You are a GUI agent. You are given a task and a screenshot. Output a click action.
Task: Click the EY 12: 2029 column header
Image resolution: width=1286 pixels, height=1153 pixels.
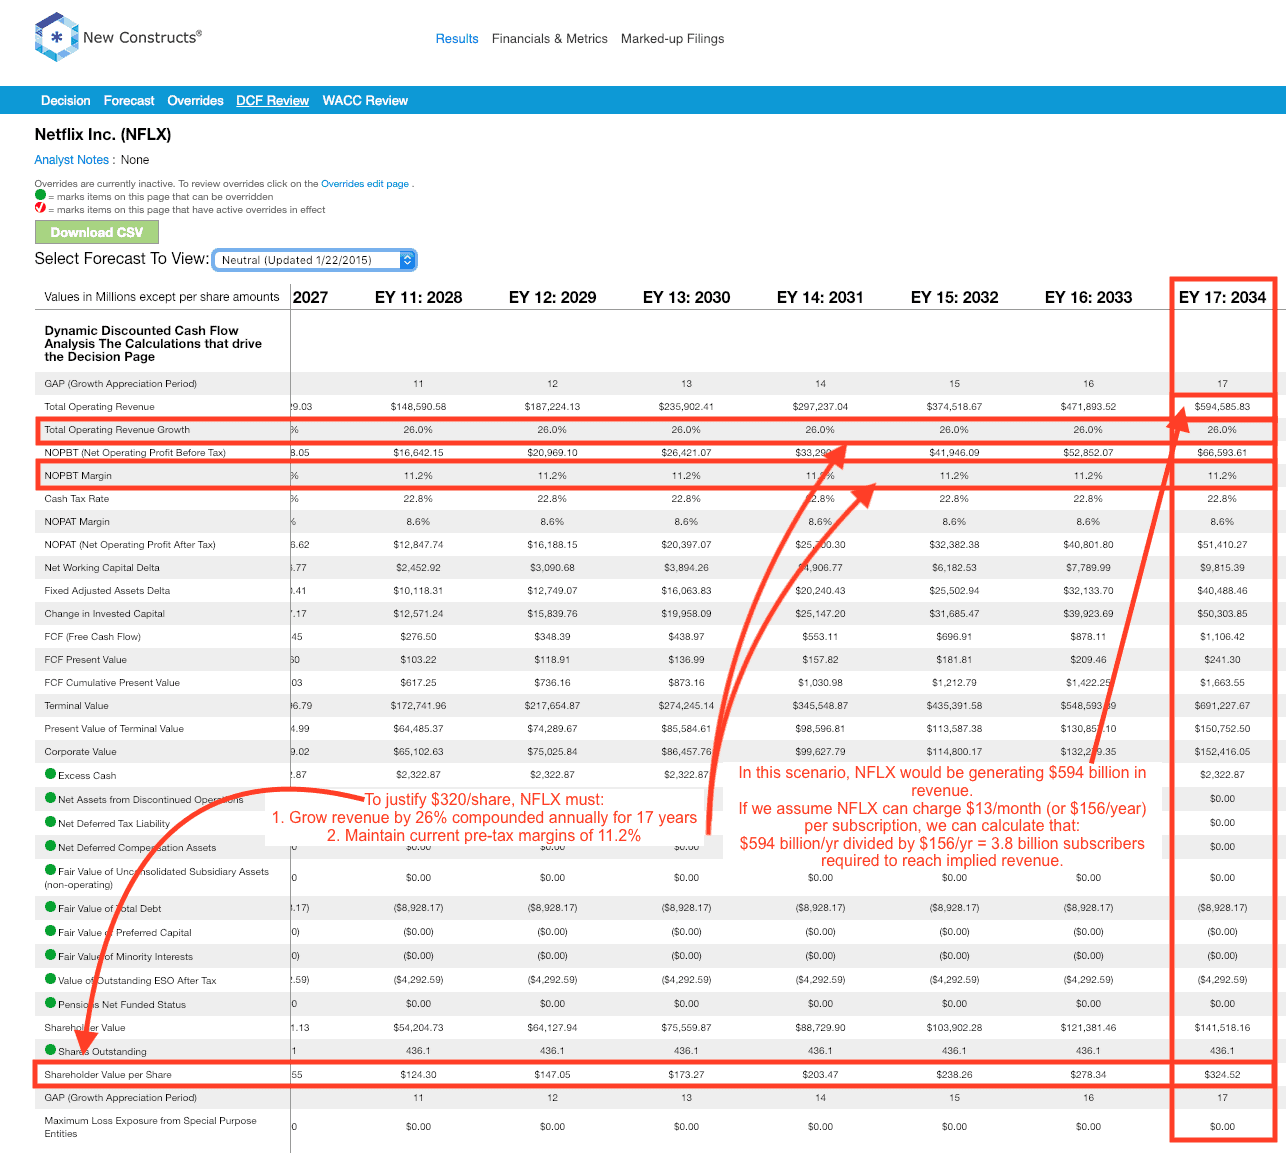(x=552, y=297)
